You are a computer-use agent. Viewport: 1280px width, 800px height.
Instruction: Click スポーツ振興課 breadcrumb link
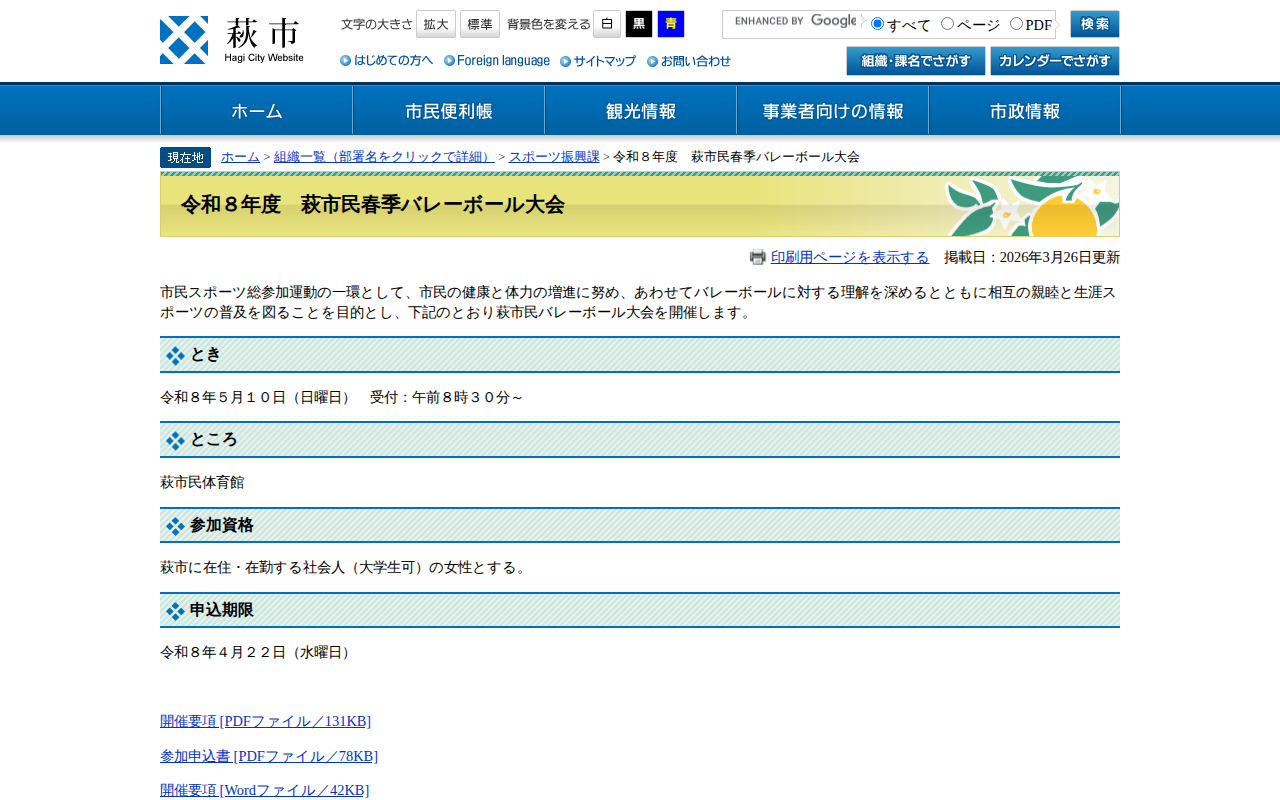click(554, 157)
